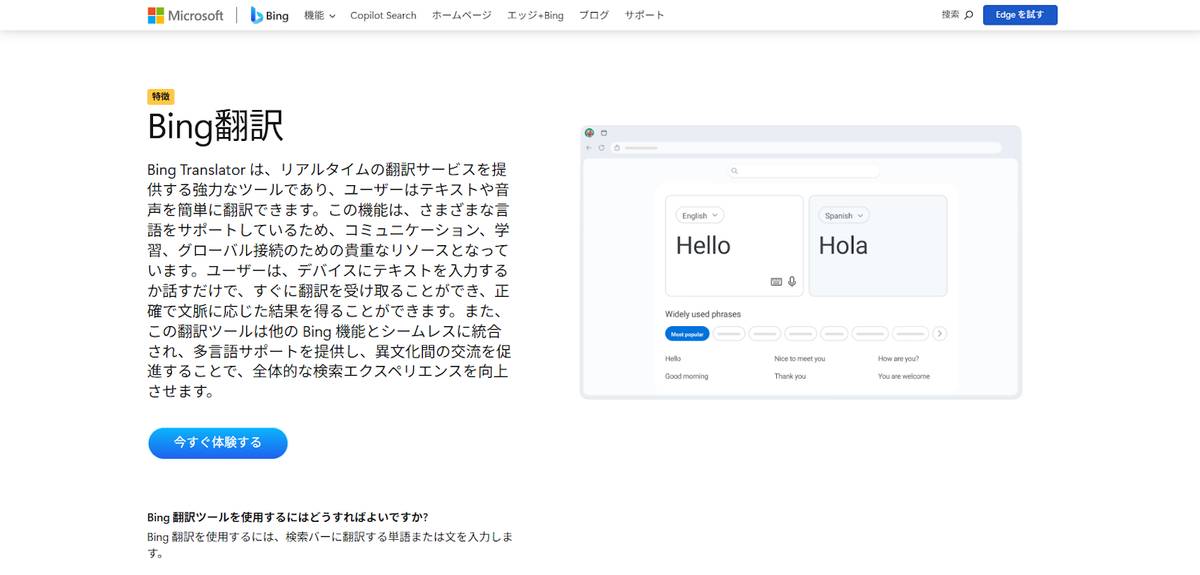The height and width of the screenshot is (575, 1200).
Task: Expand phrase categories with right chevron
Action: [939, 333]
